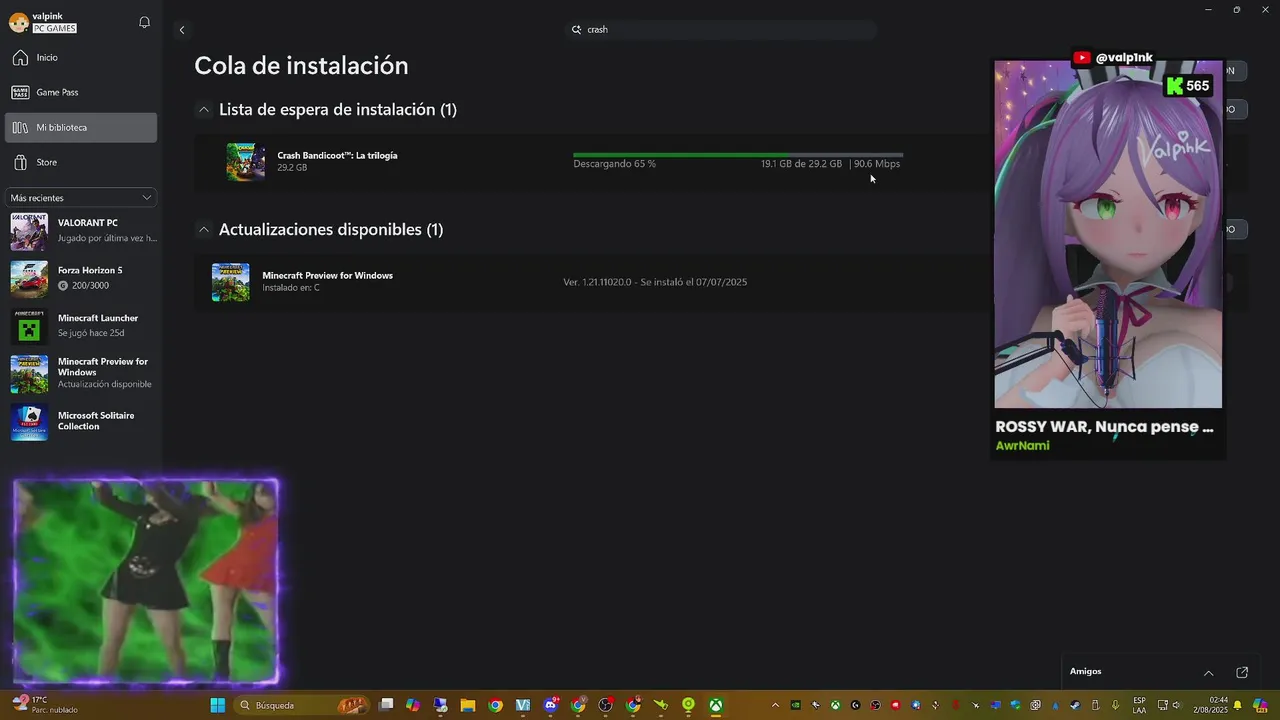The width and height of the screenshot is (1280, 720).
Task: Open Forza Horizon 5 from recent games
Action: pyautogui.click(x=81, y=279)
